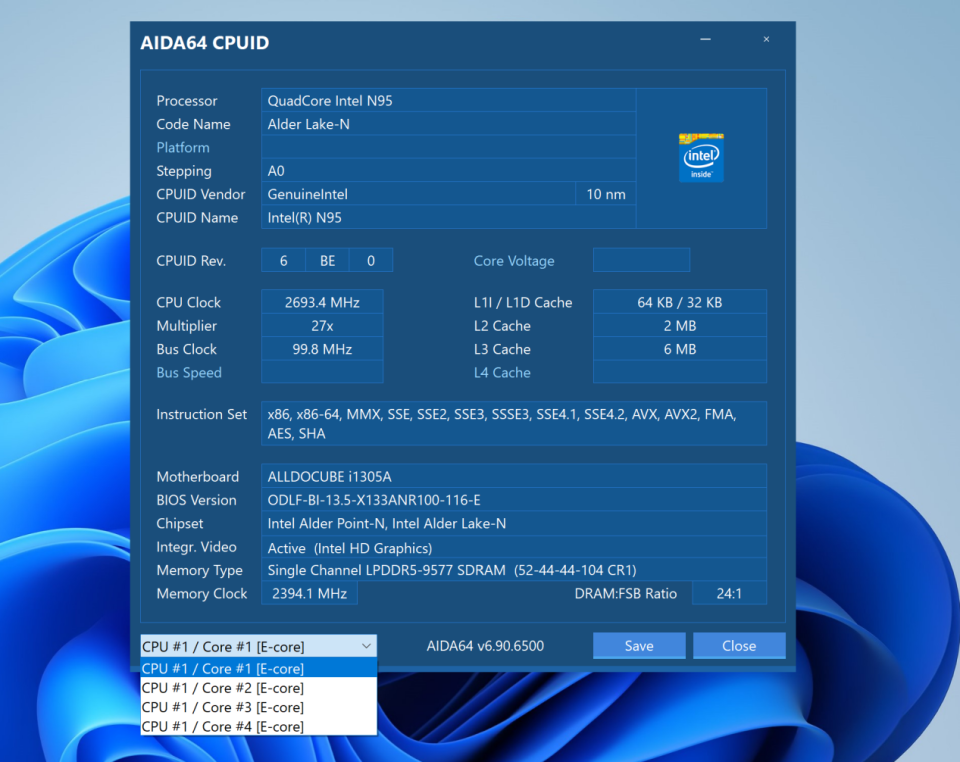
Task: Click the Processor value QuadCore Intel N95
Action: (449, 100)
